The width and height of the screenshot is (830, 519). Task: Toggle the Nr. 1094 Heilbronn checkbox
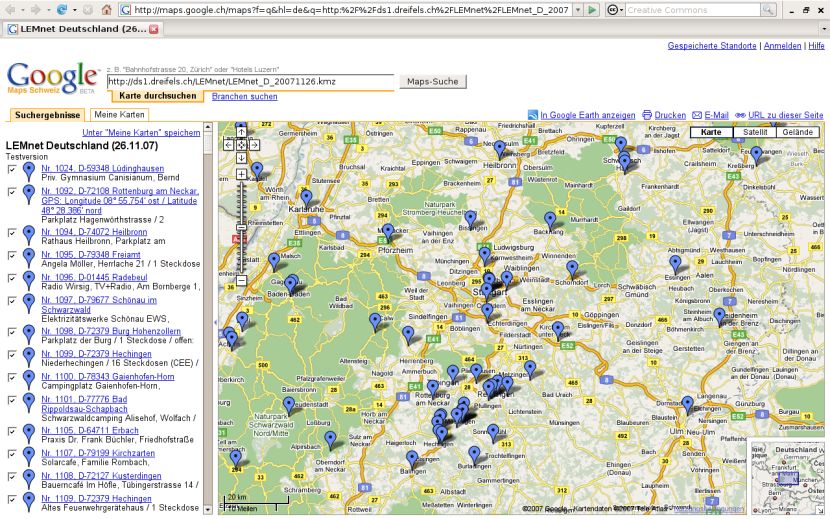click(12, 232)
